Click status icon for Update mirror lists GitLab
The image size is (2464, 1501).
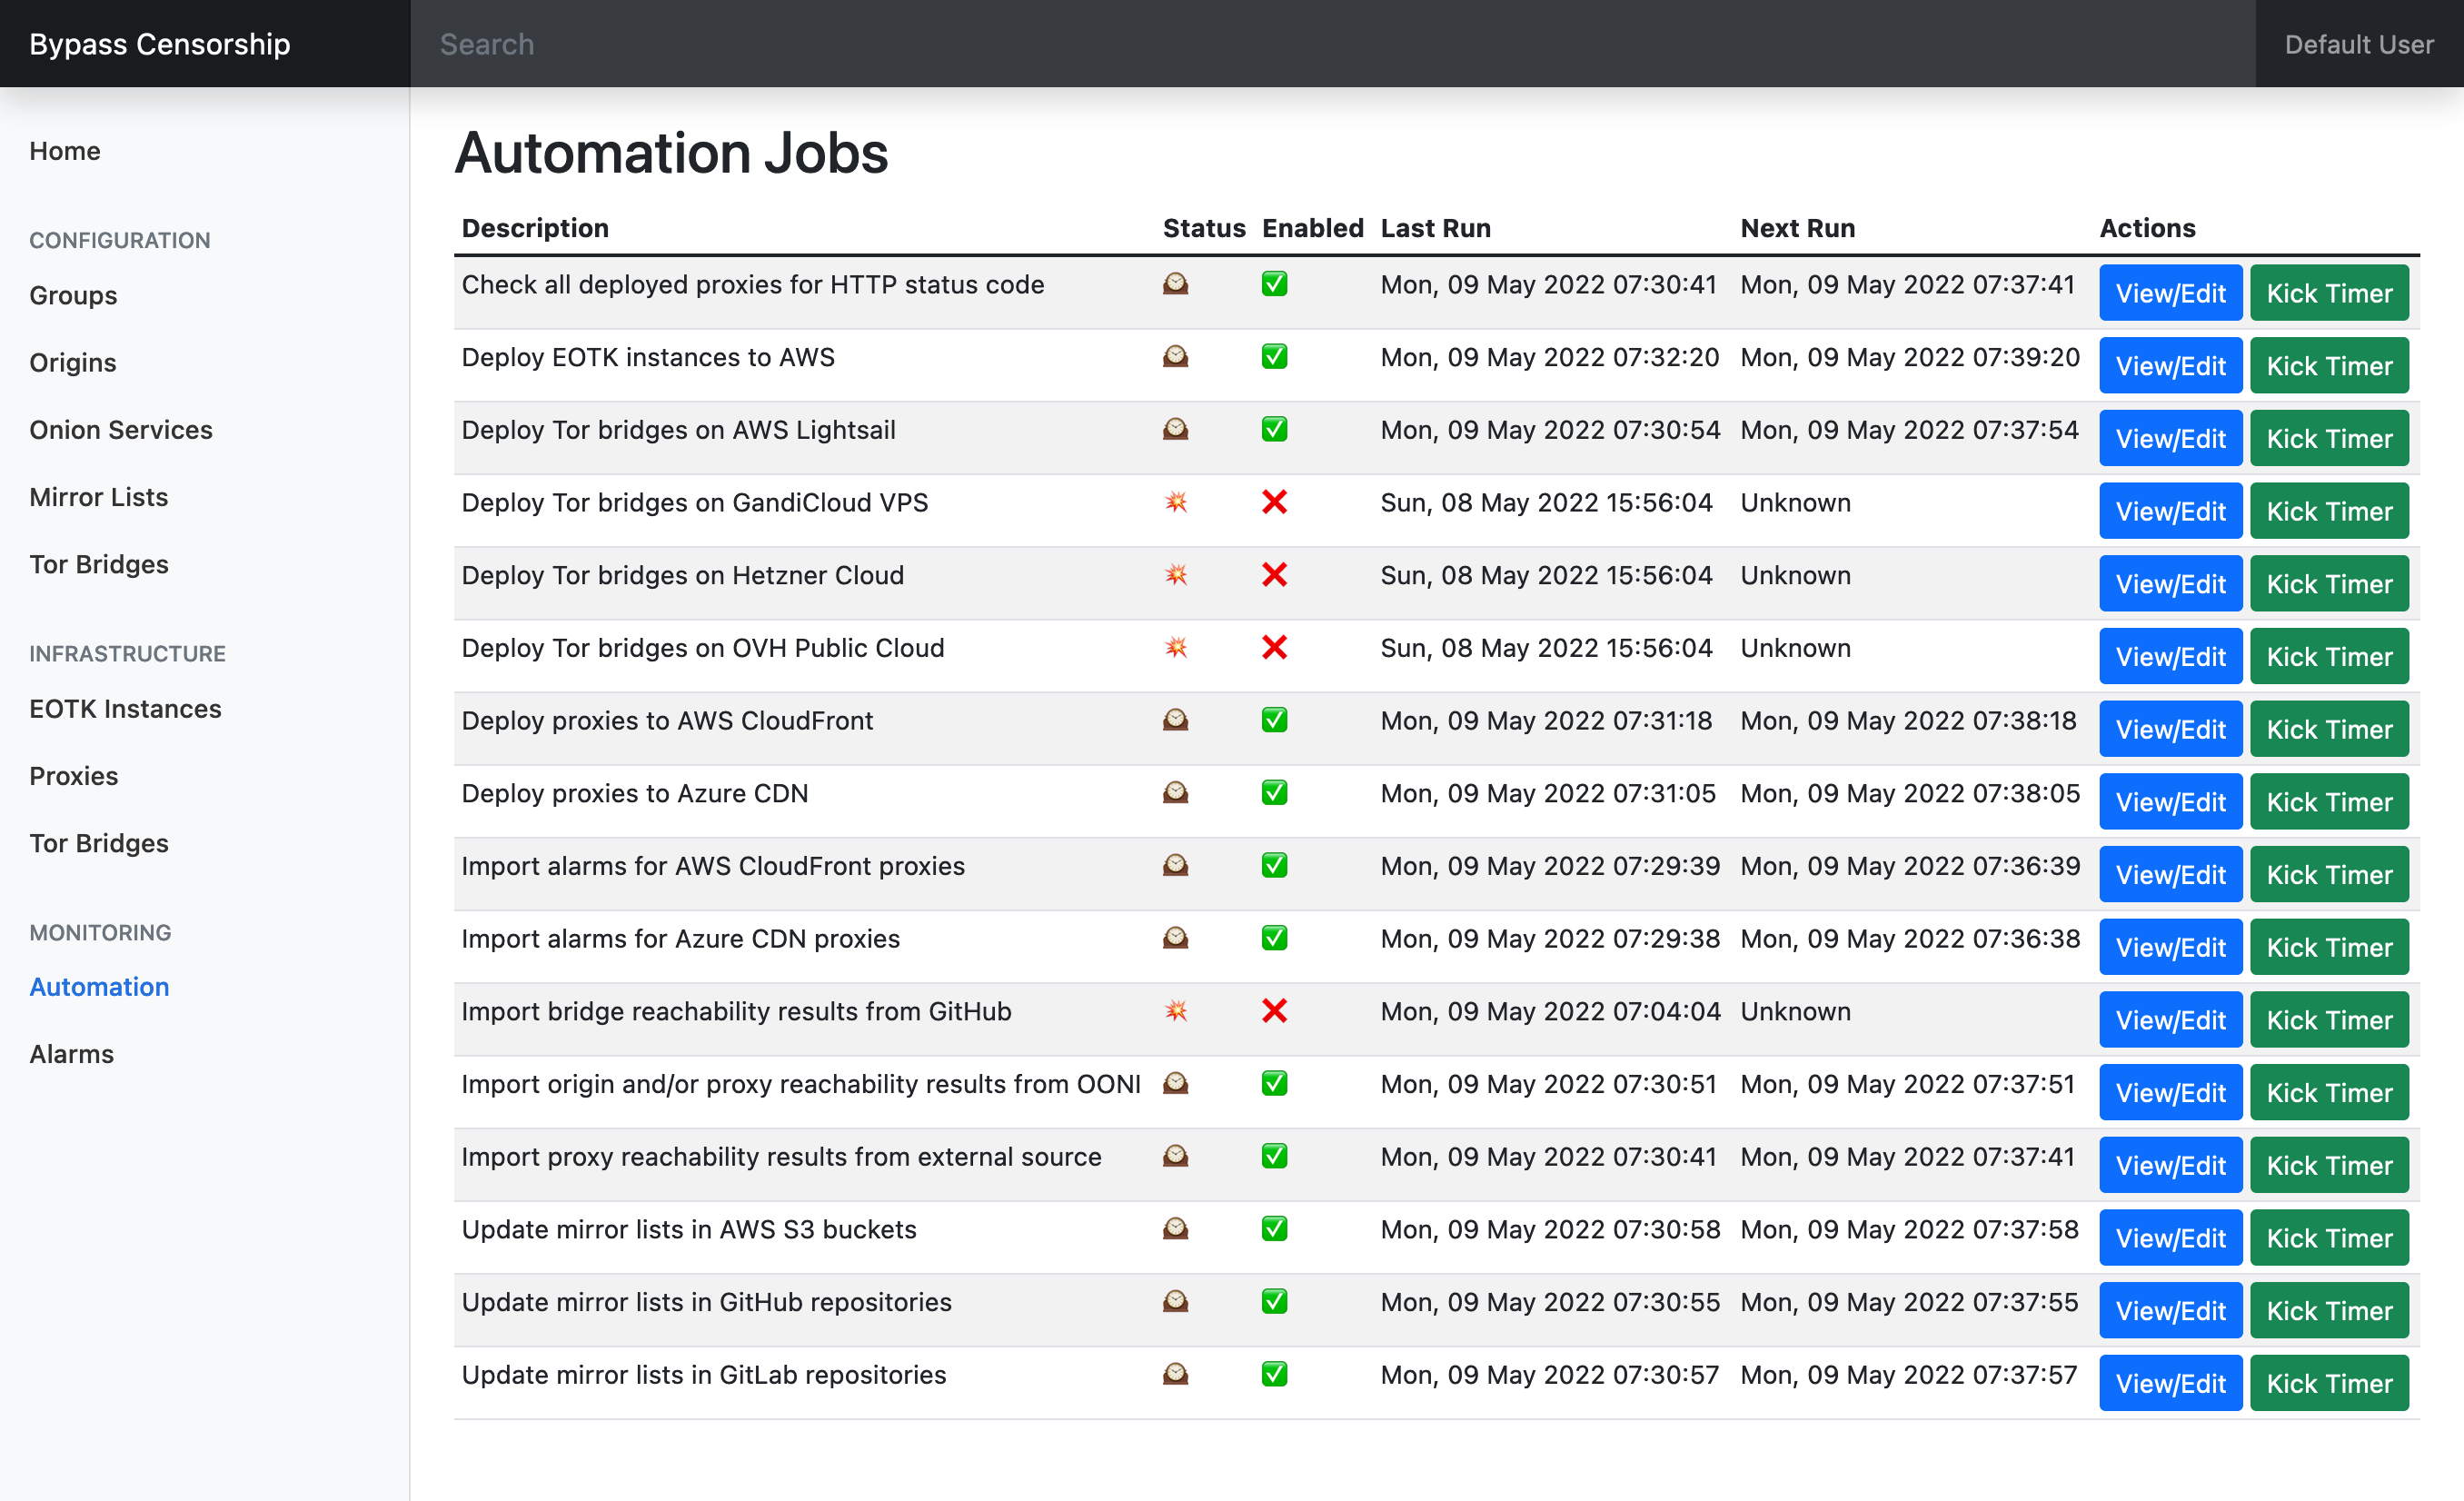click(x=1175, y=1374)
